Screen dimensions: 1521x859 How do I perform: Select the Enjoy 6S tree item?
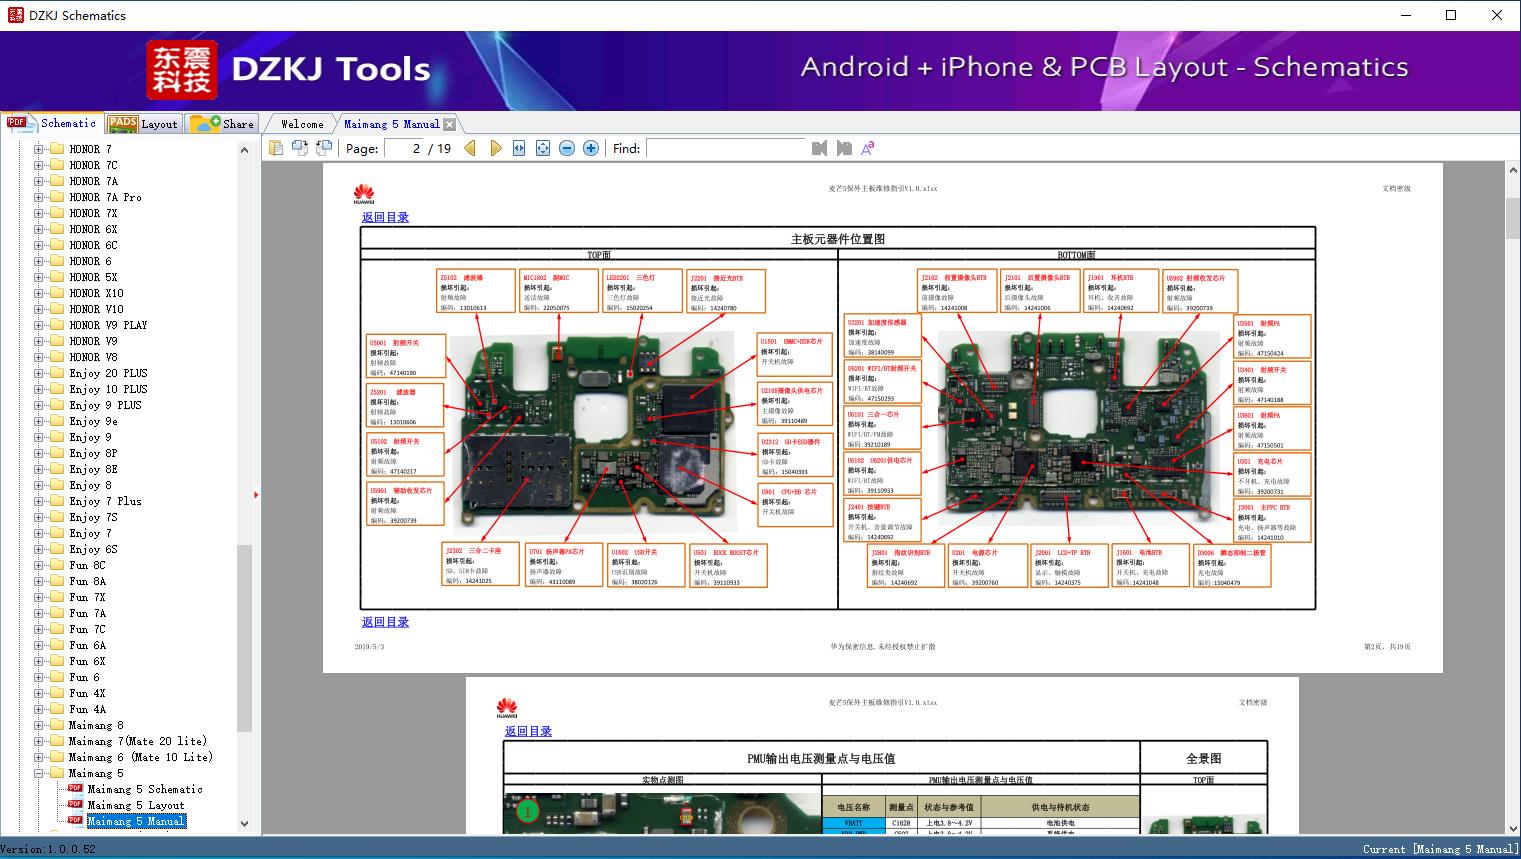(x=93, y=549)
